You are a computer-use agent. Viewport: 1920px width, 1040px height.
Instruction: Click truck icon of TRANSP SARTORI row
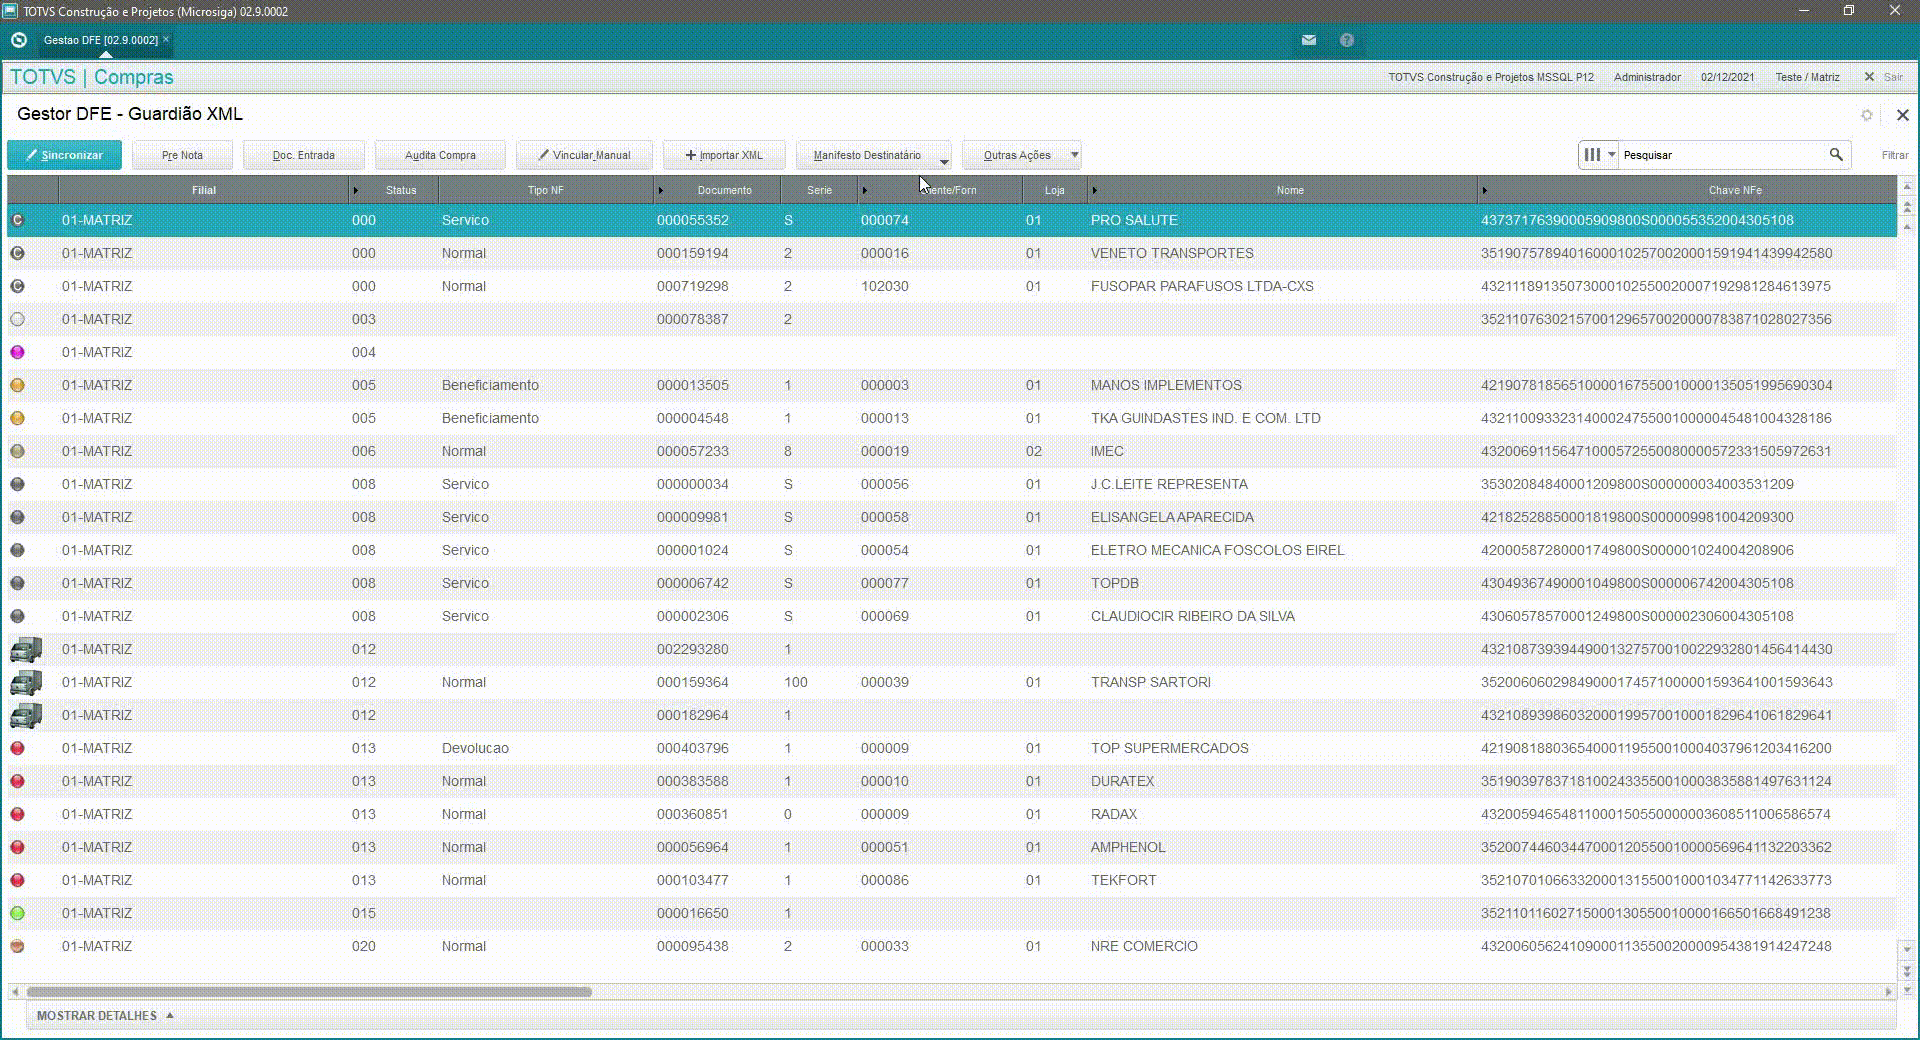(26, 683)
